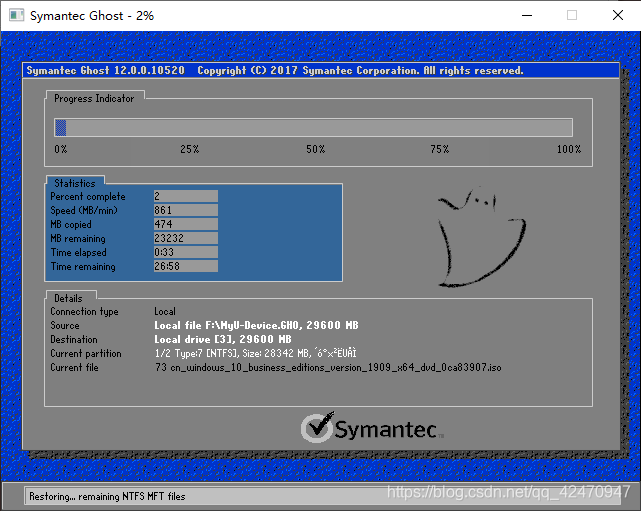Screen dimensions: 641x511
Task: Click the Symantec checkmark logo
Action: pos(372,428)
